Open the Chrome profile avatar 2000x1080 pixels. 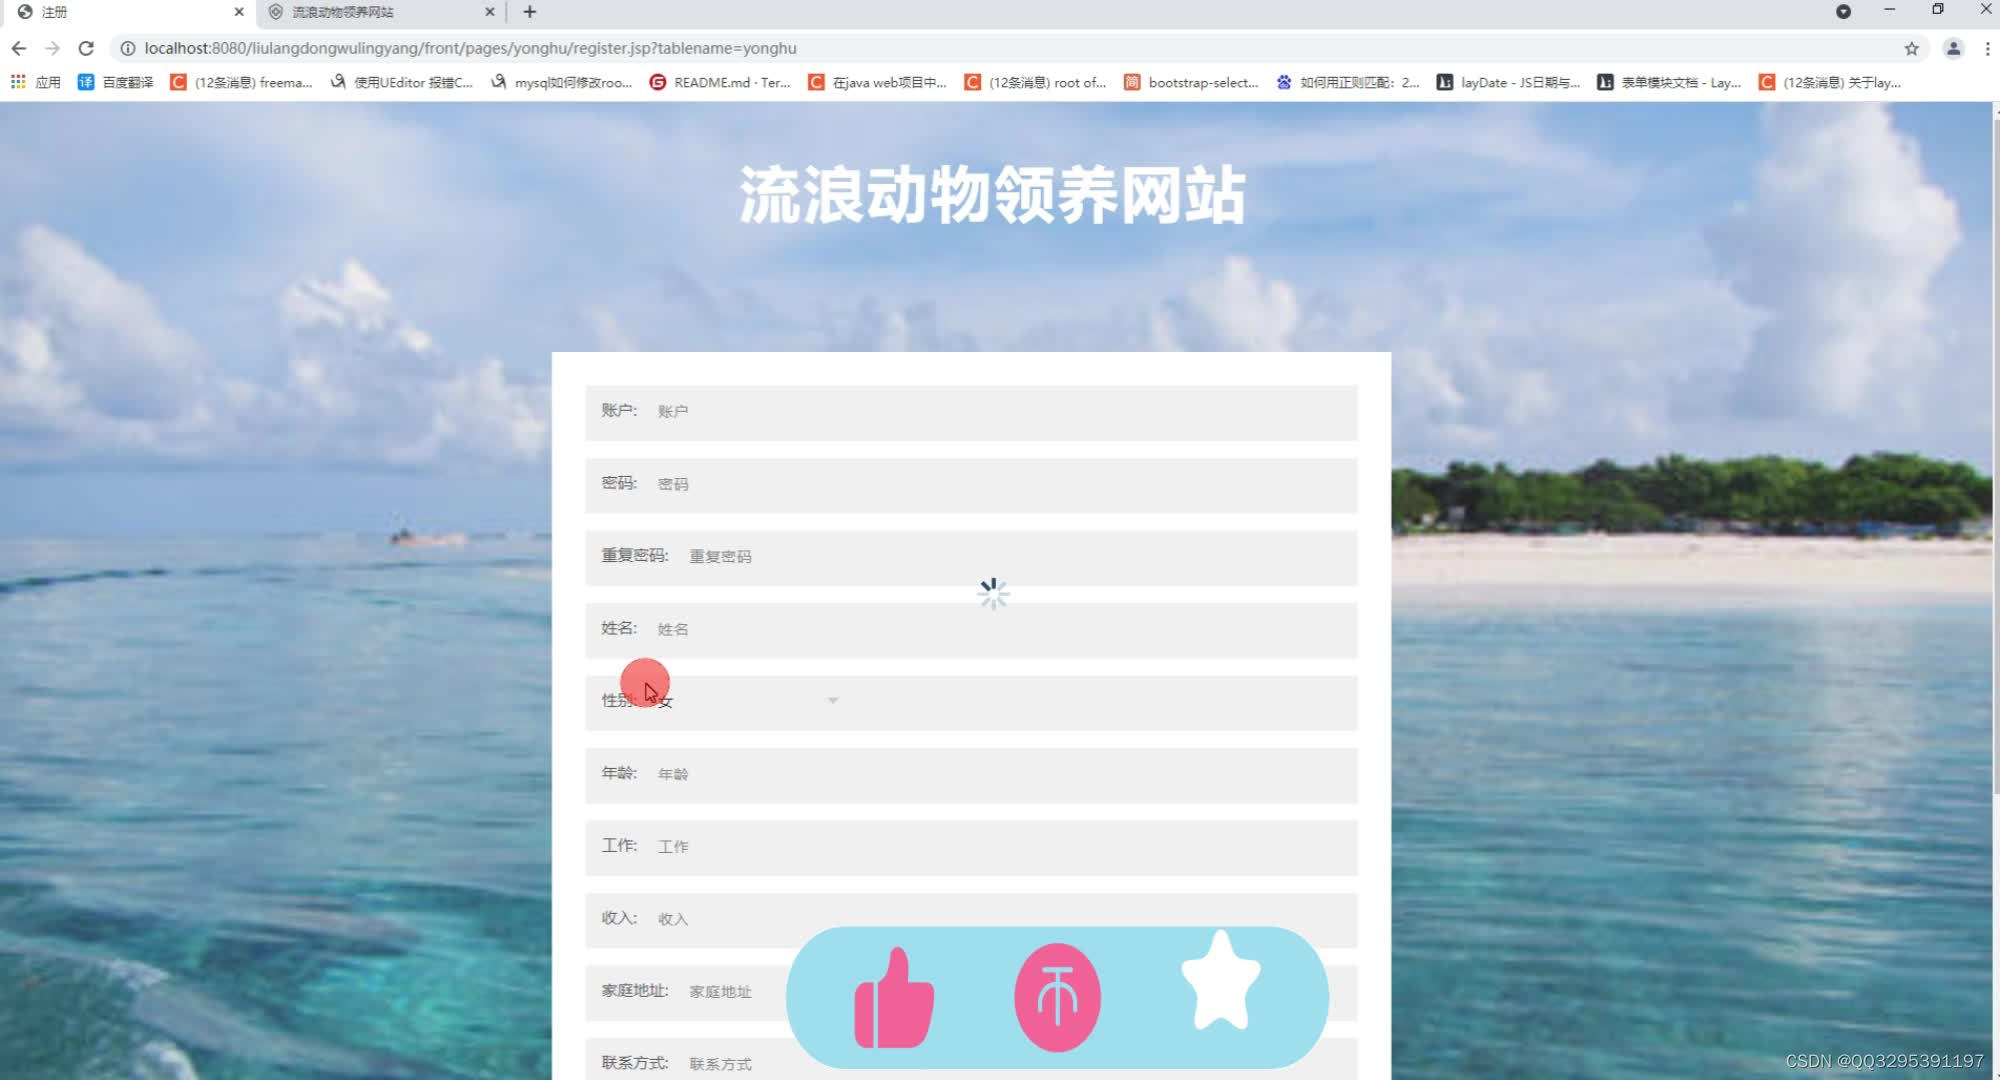click(x=1953, y=48)
